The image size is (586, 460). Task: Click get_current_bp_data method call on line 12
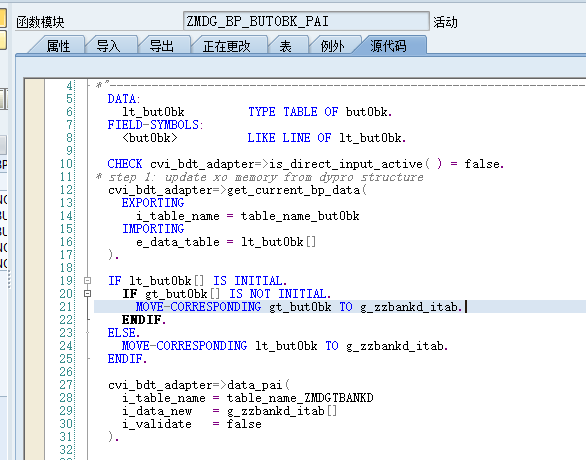293,190
